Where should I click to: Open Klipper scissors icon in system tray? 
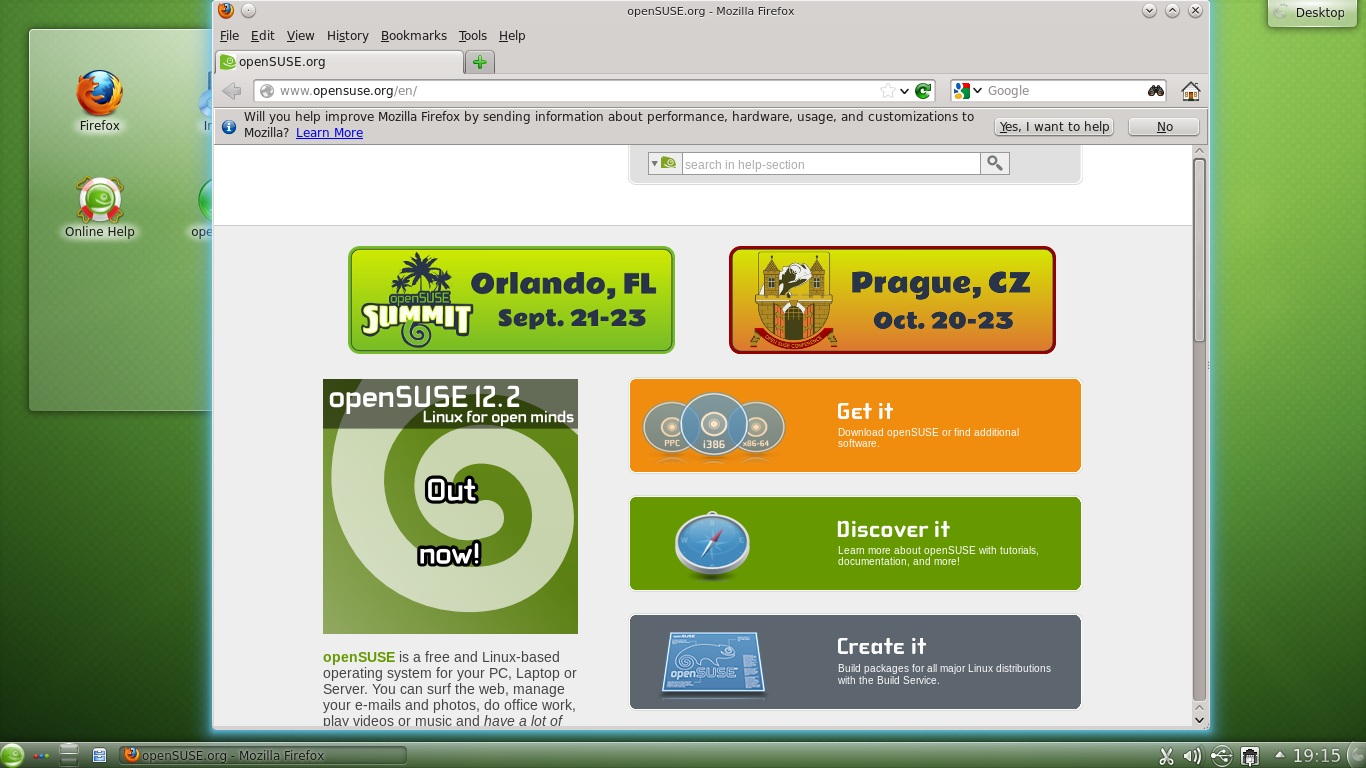coord(1165,756)
